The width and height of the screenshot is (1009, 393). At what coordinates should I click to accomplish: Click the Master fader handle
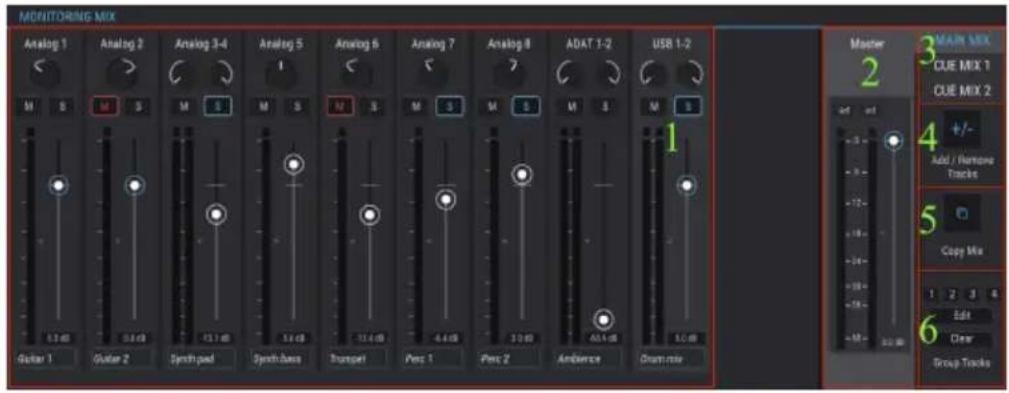[893, 140]
